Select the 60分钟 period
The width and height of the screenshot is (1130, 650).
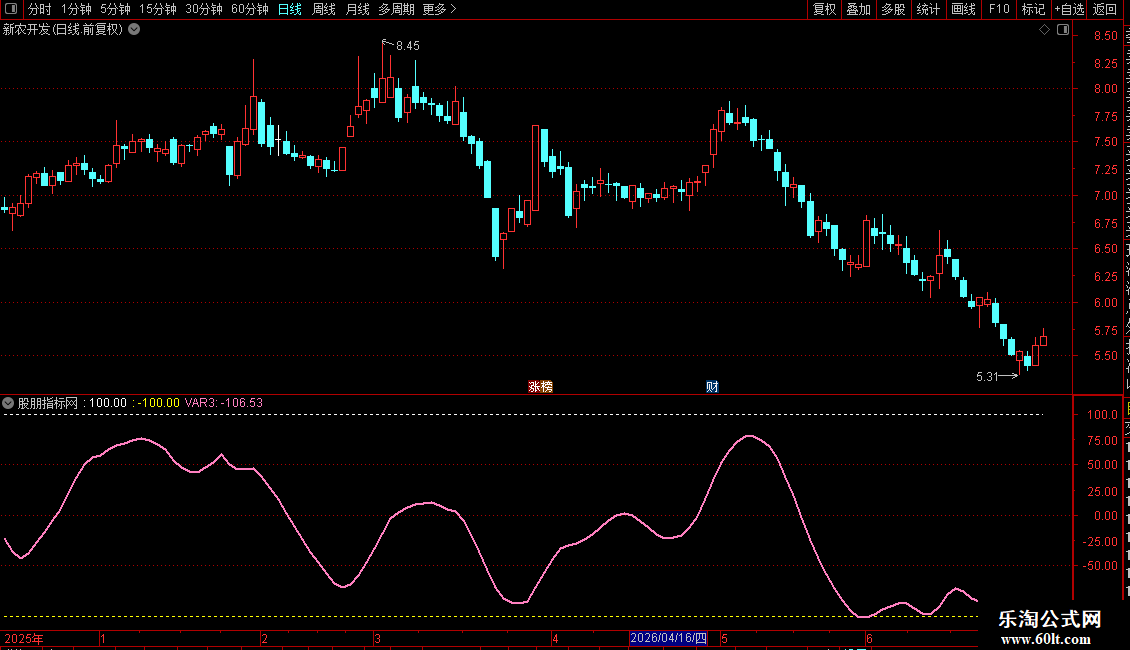click(250, 9)
